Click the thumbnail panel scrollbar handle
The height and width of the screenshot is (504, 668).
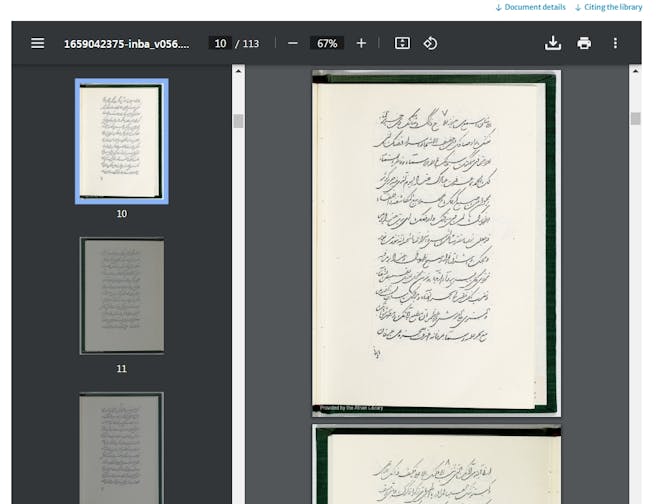(239, 121)
